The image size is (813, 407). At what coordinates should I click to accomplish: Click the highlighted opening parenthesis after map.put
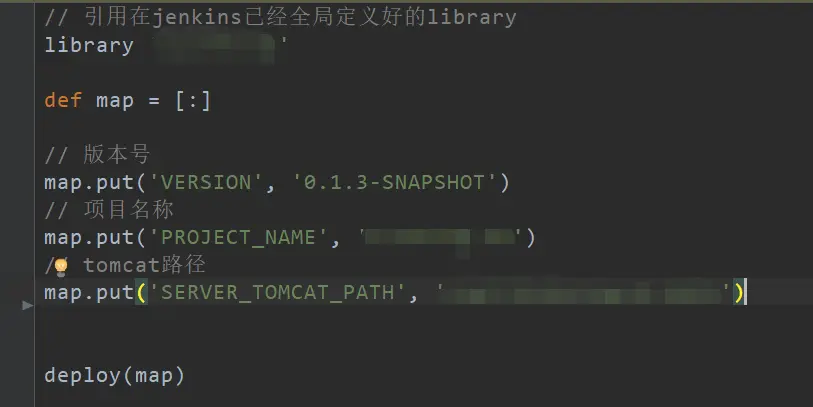(141, 293)
